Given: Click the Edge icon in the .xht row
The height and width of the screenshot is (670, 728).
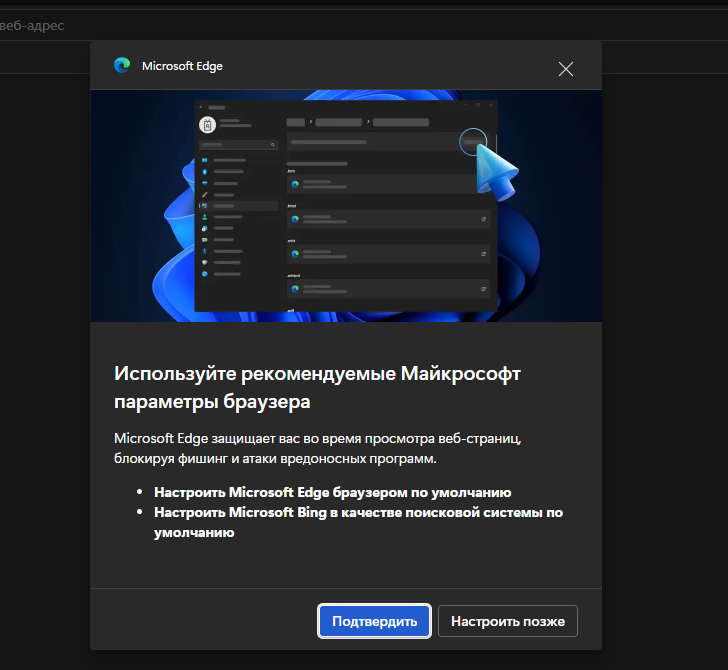Looking at the screenshot, I should click(295, 253).
